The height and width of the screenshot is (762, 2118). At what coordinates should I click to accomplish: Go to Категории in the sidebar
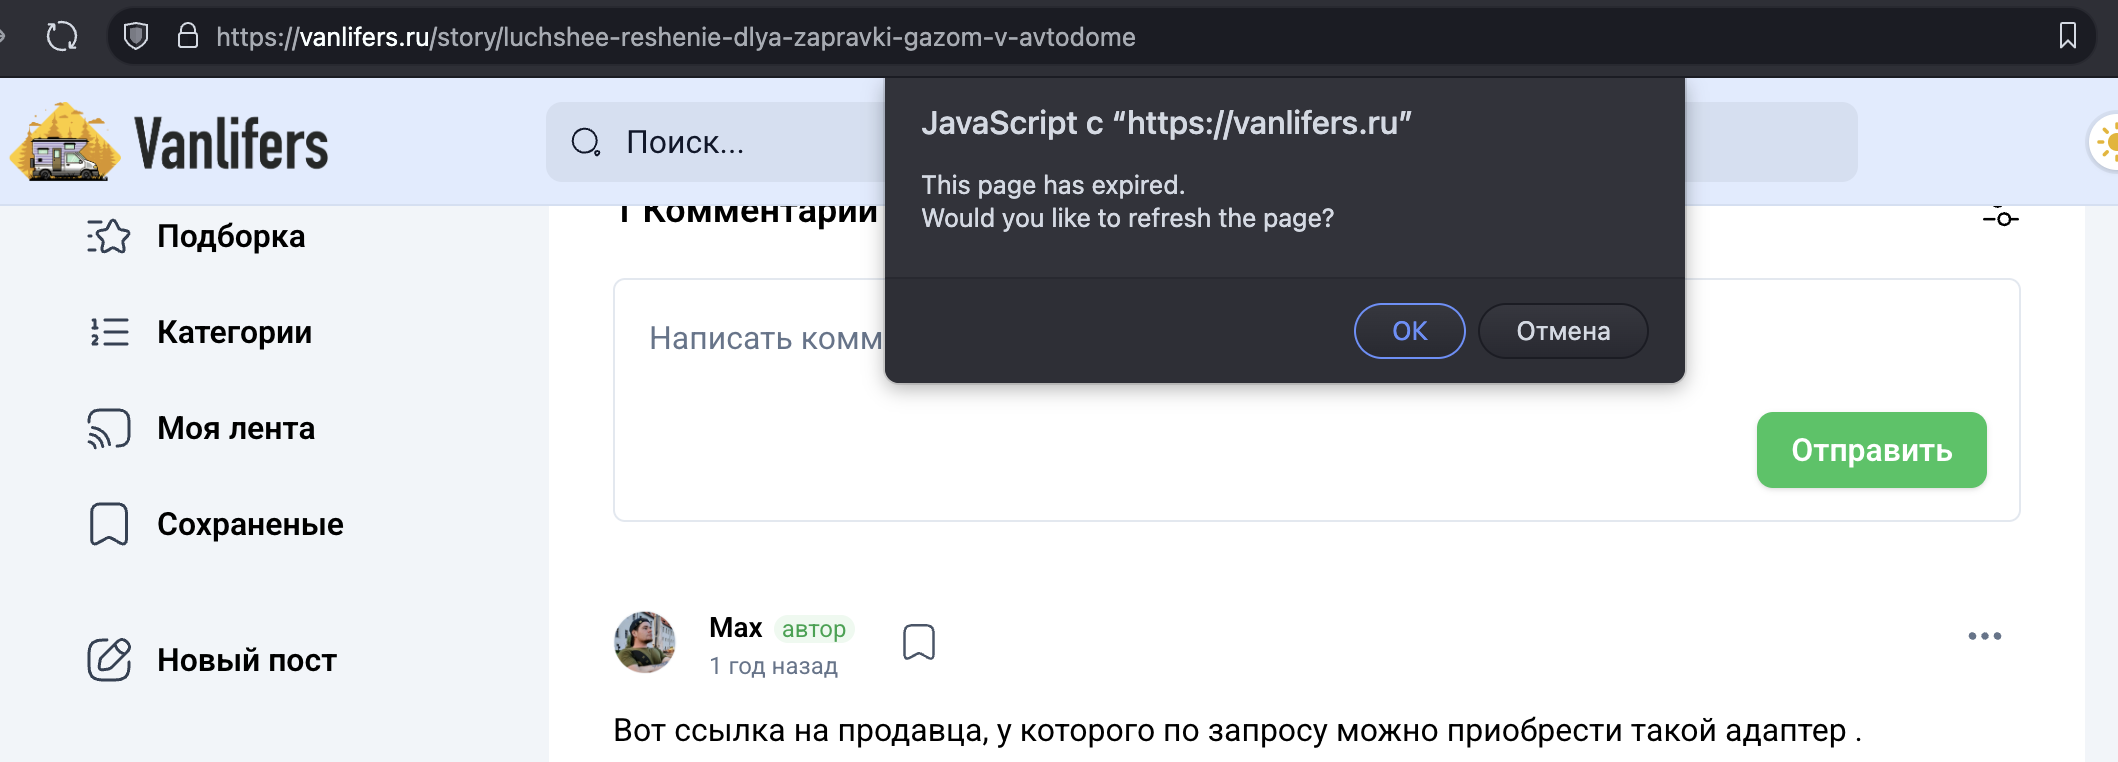coord(234,332)
